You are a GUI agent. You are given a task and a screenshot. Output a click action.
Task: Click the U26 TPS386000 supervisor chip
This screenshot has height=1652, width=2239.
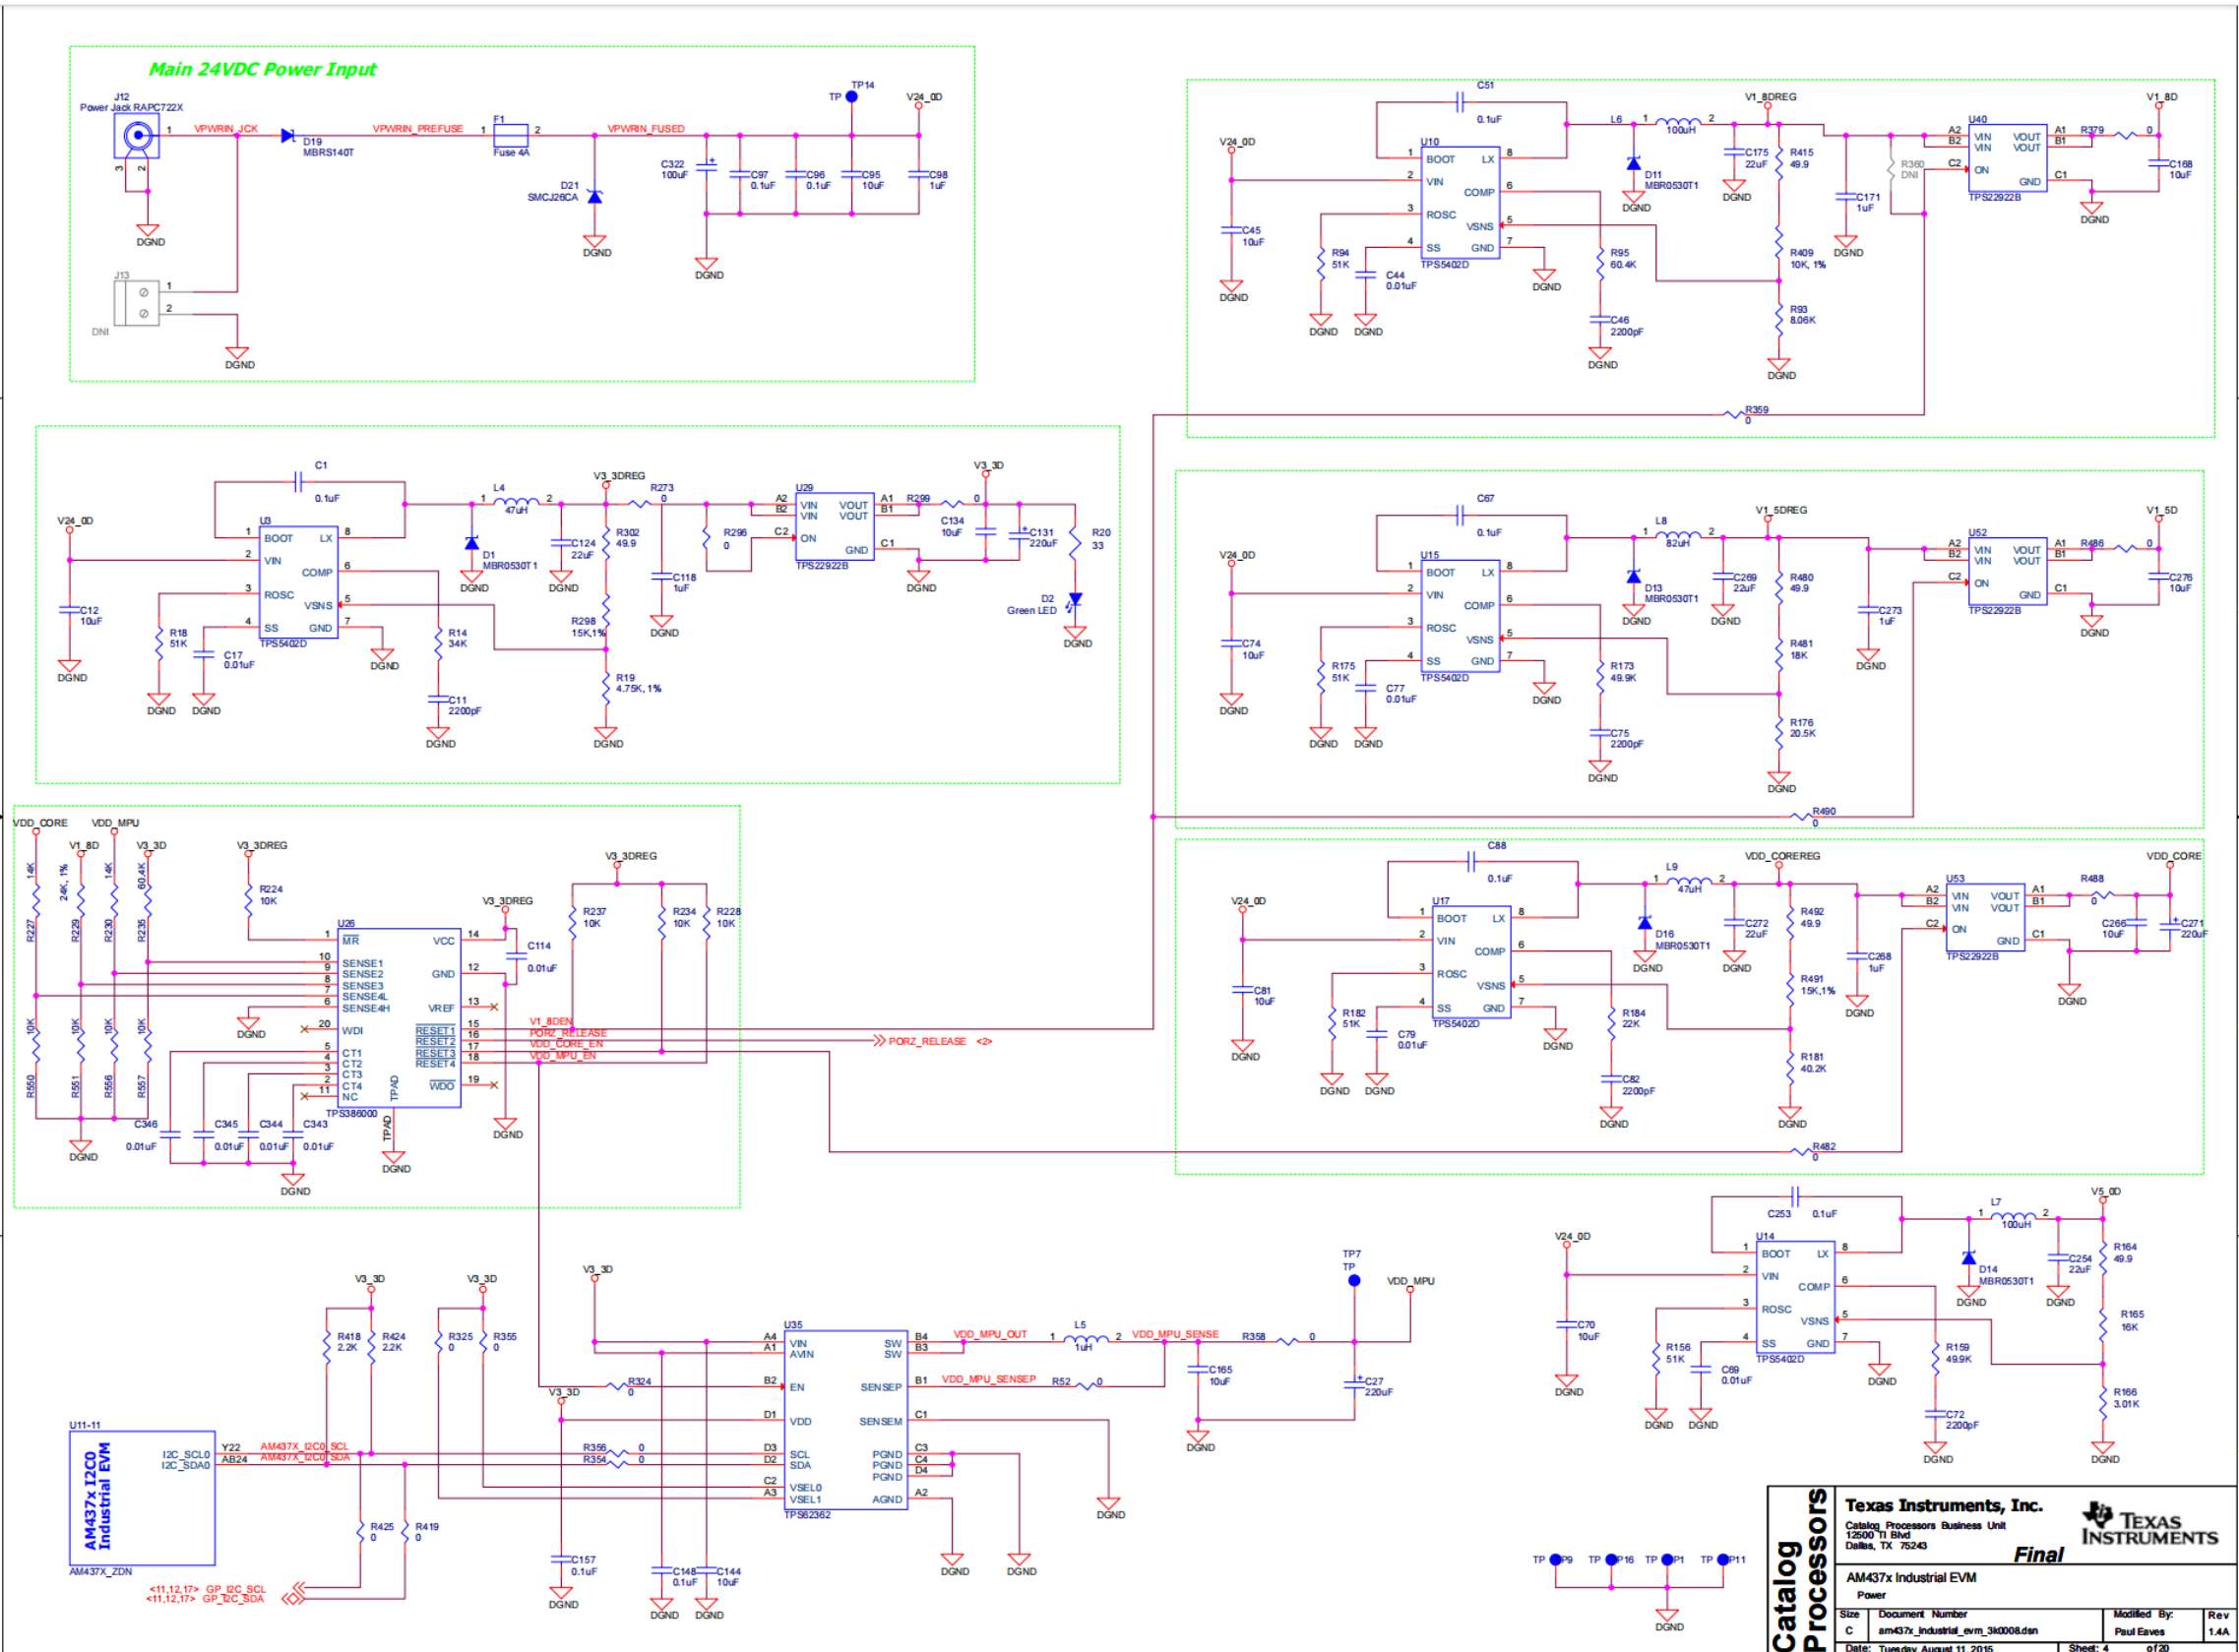coord(400,1017)
